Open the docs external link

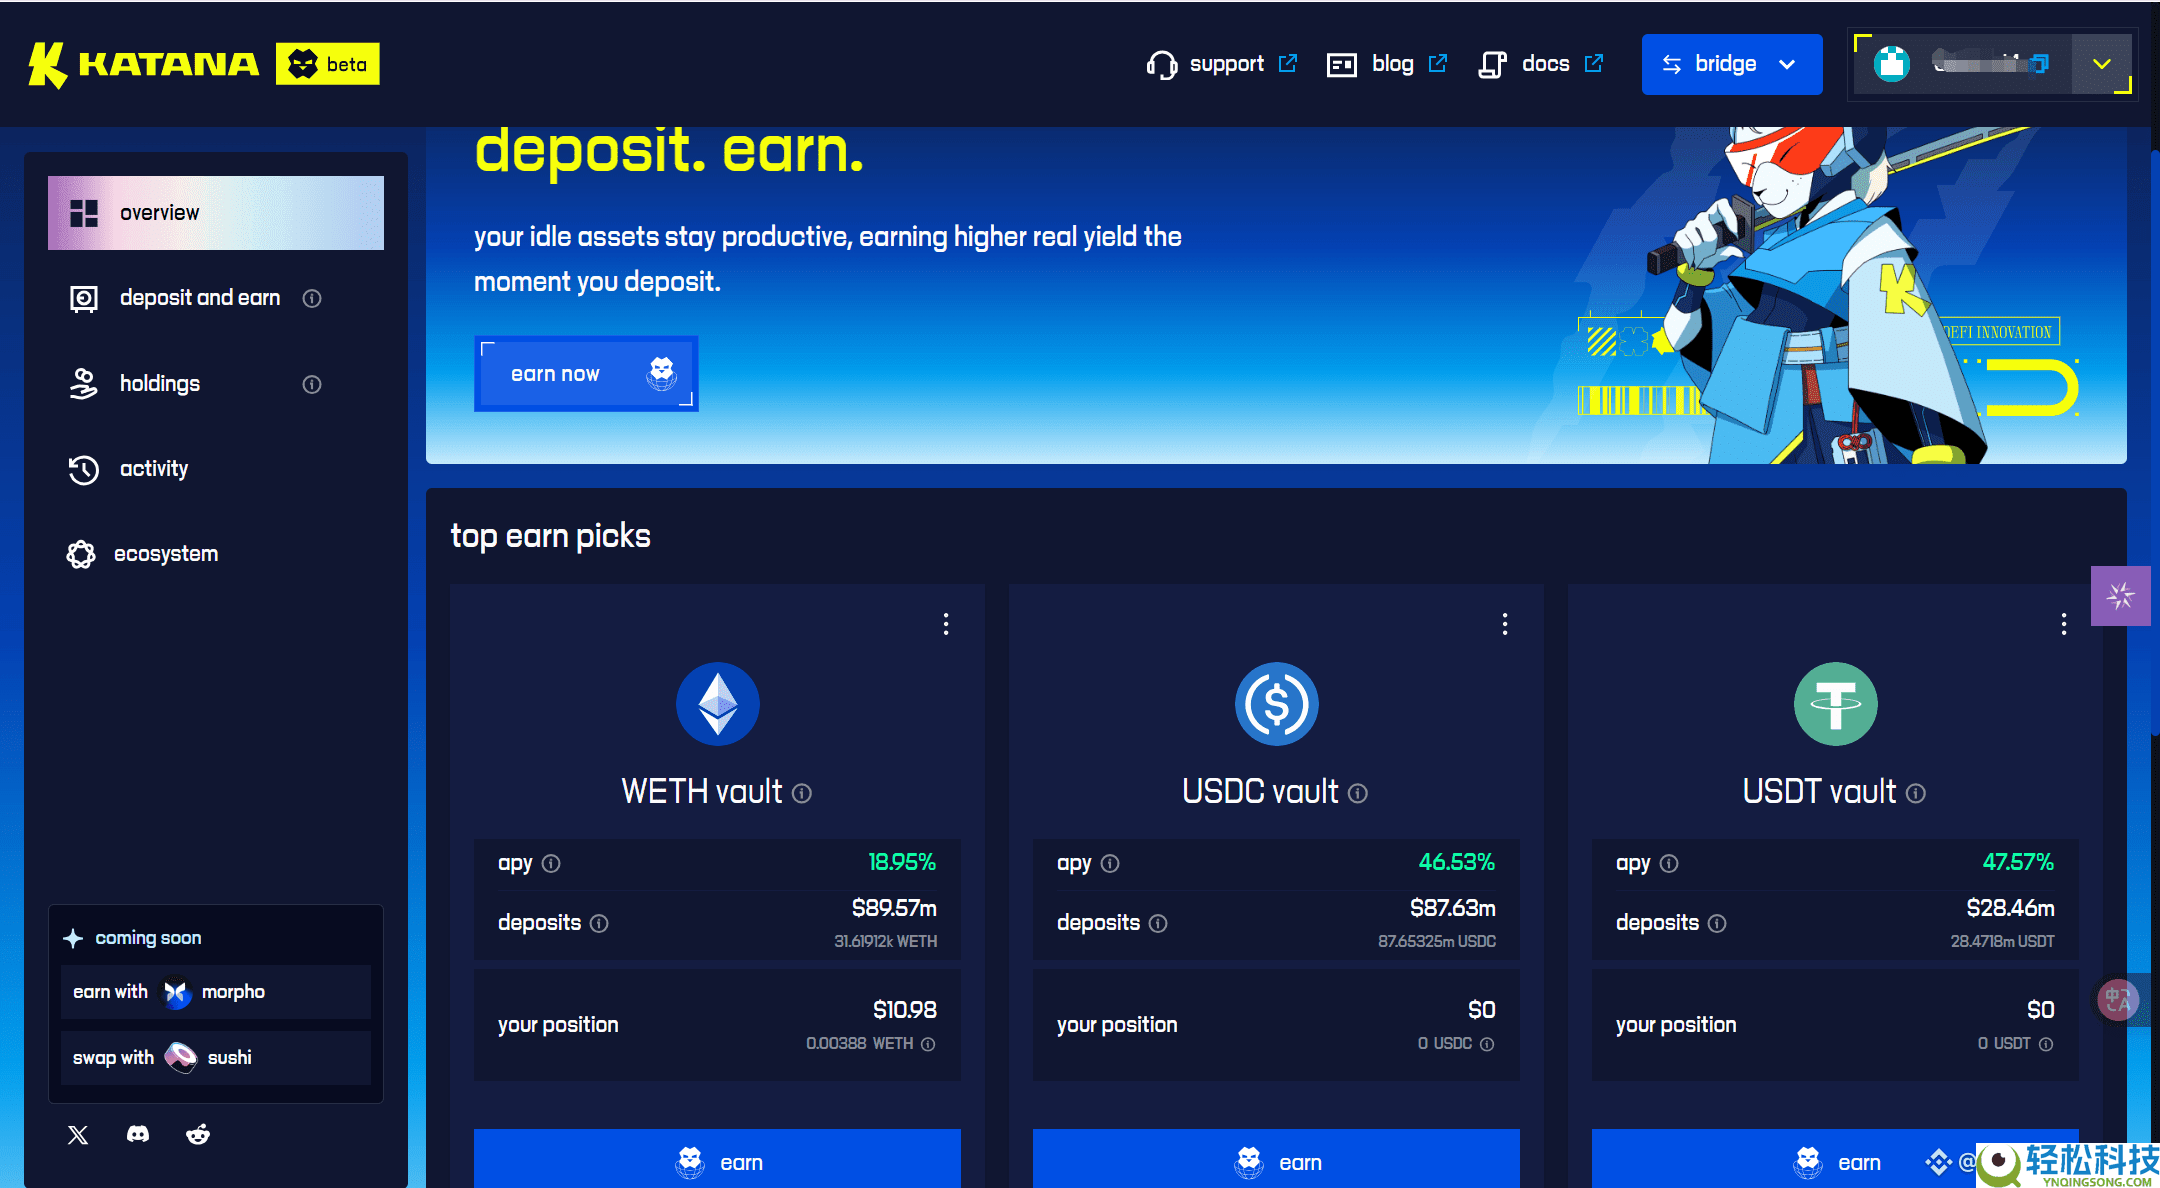pos(1543,64)
